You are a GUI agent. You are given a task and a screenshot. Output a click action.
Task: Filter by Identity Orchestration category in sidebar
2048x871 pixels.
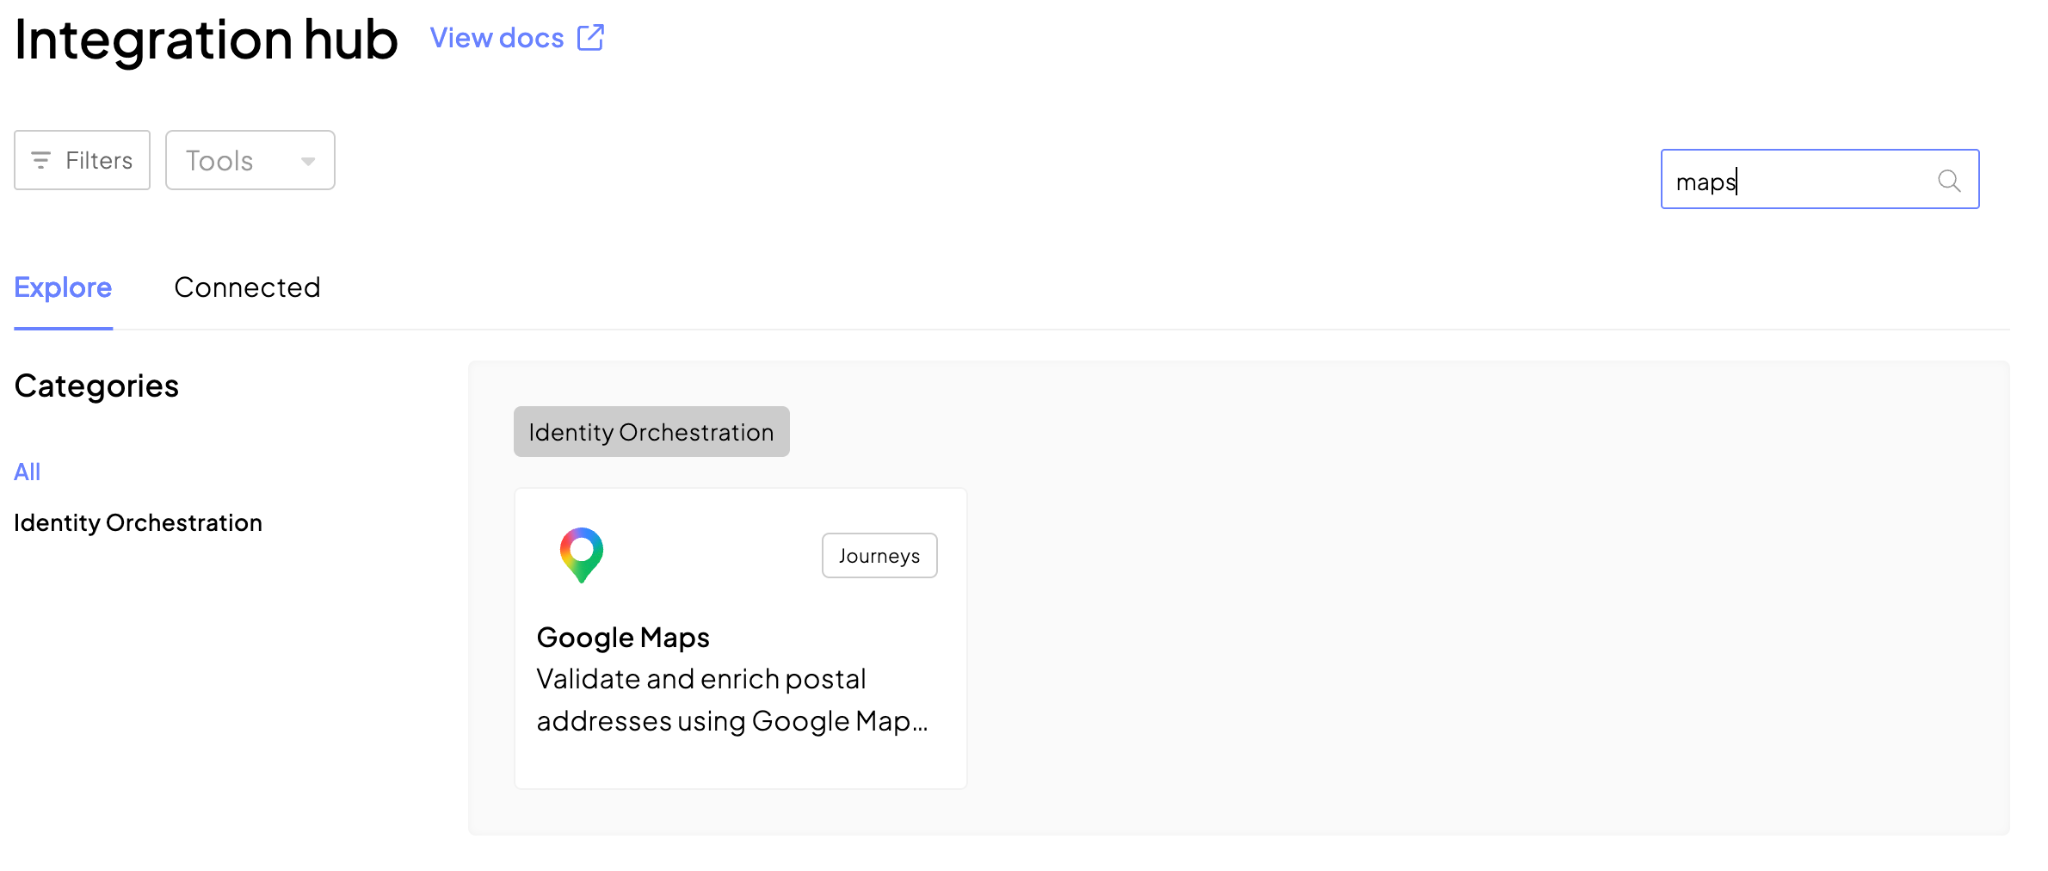pos(138,523)
